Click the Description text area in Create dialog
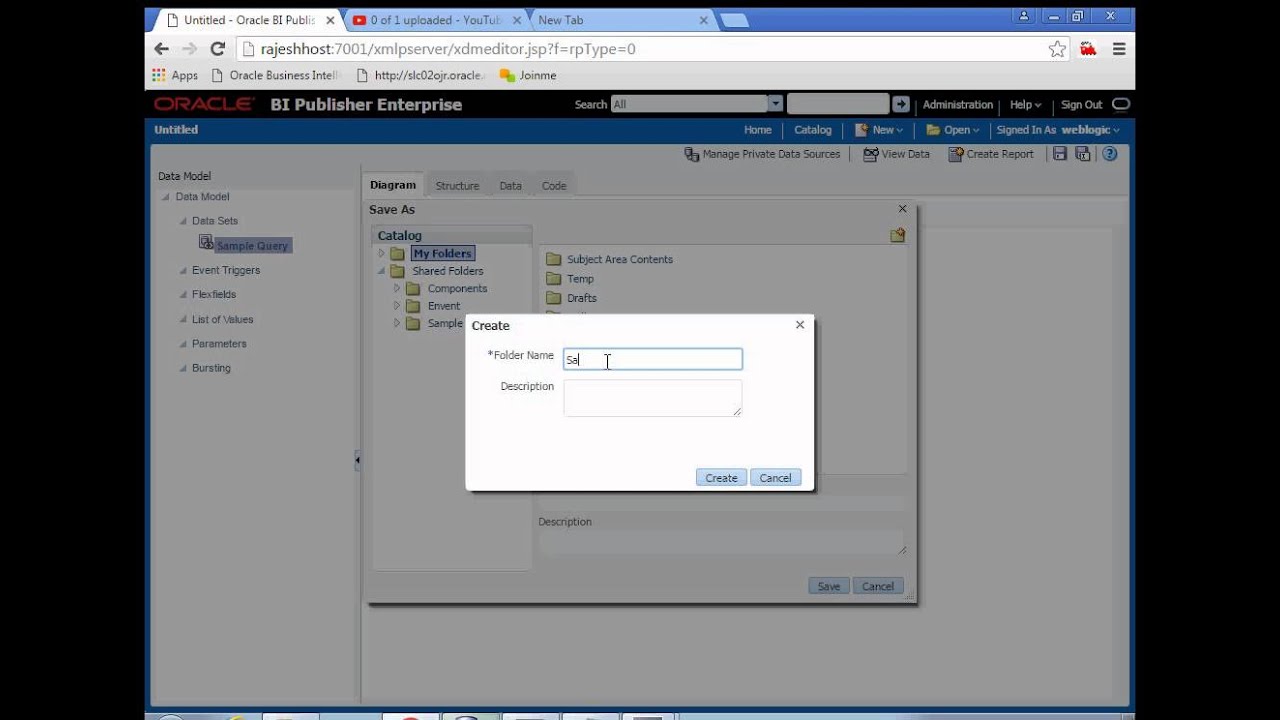The image size is (1280, 720). pyautogui.click(x=653, y=398)
